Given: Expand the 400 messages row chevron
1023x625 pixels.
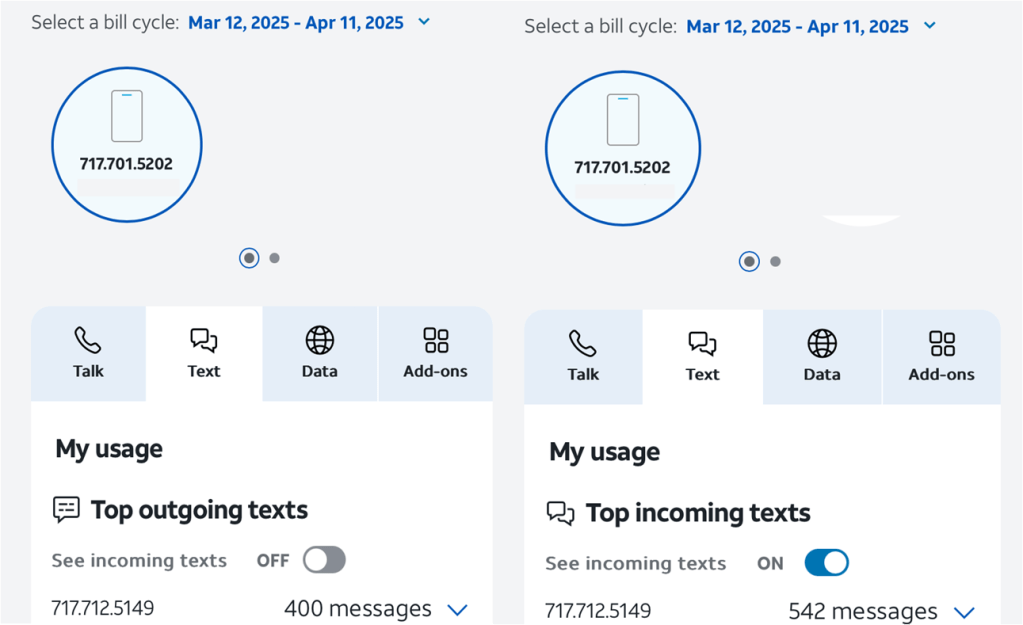Looking at the screenshot, I should tap(457, 609).
